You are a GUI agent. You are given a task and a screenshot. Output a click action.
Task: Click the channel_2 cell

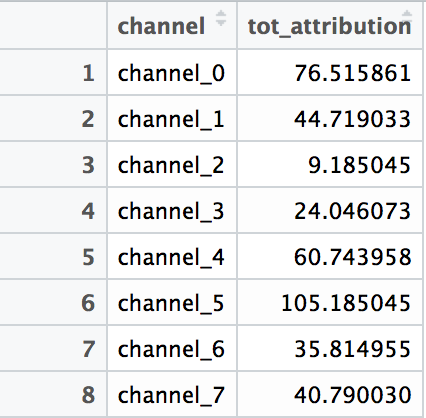tap(172, 164)
